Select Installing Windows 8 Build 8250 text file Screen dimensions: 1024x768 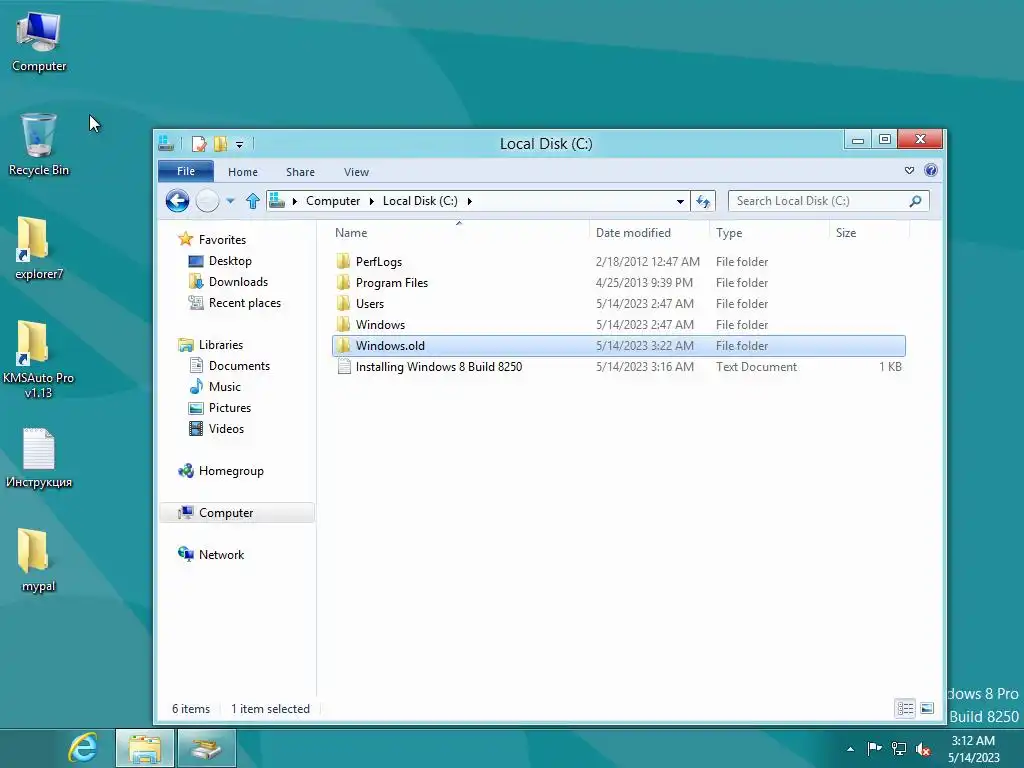point(618,366)
